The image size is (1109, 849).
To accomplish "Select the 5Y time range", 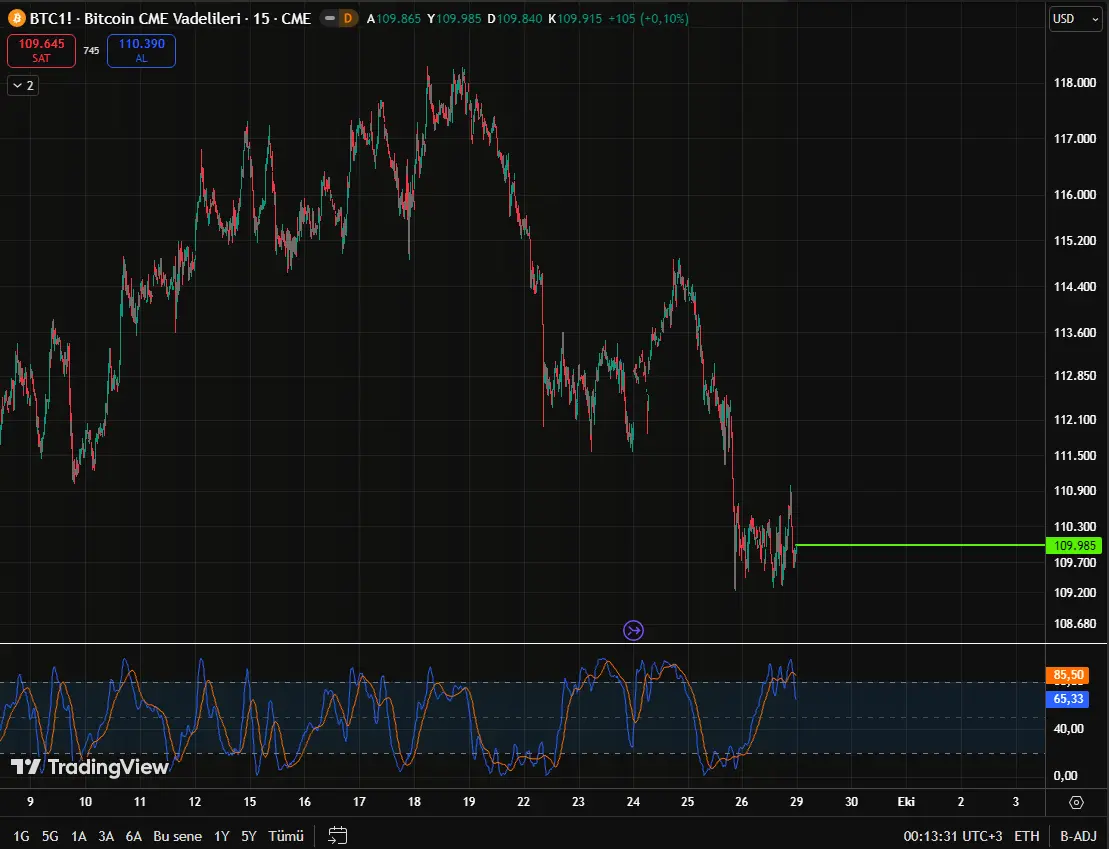I will (249, 836).
